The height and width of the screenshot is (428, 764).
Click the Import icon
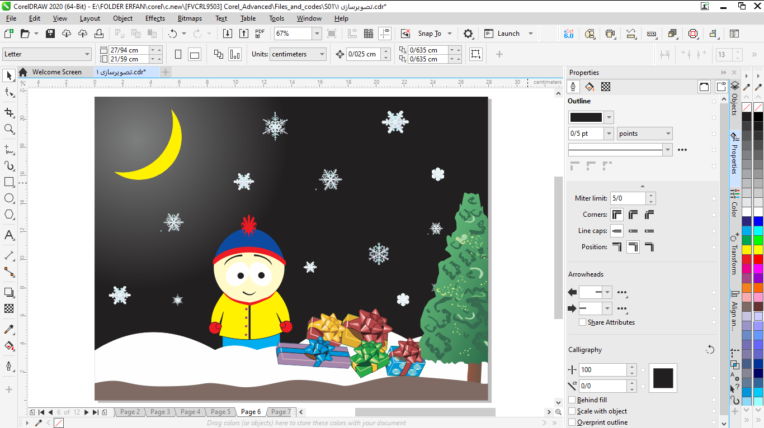click(x=227, y=34)
